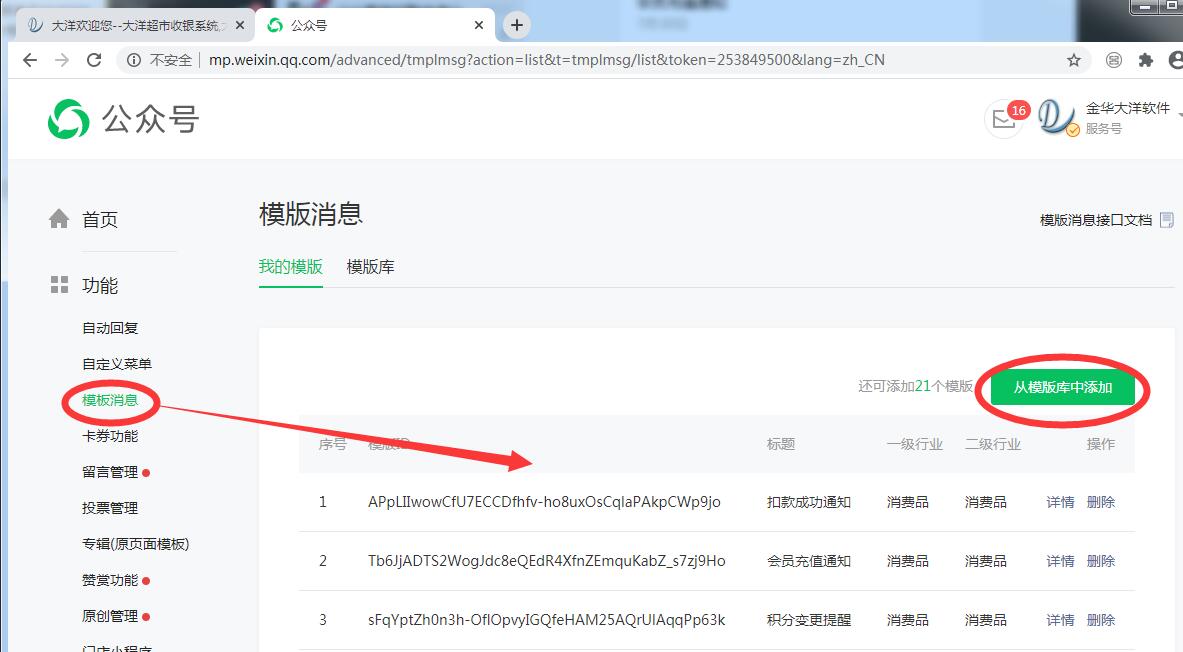Viewport: 1183px width, 652px height.
Task: Click the 金华大洋软件 account avatar
Action: tap(1057, 118)
